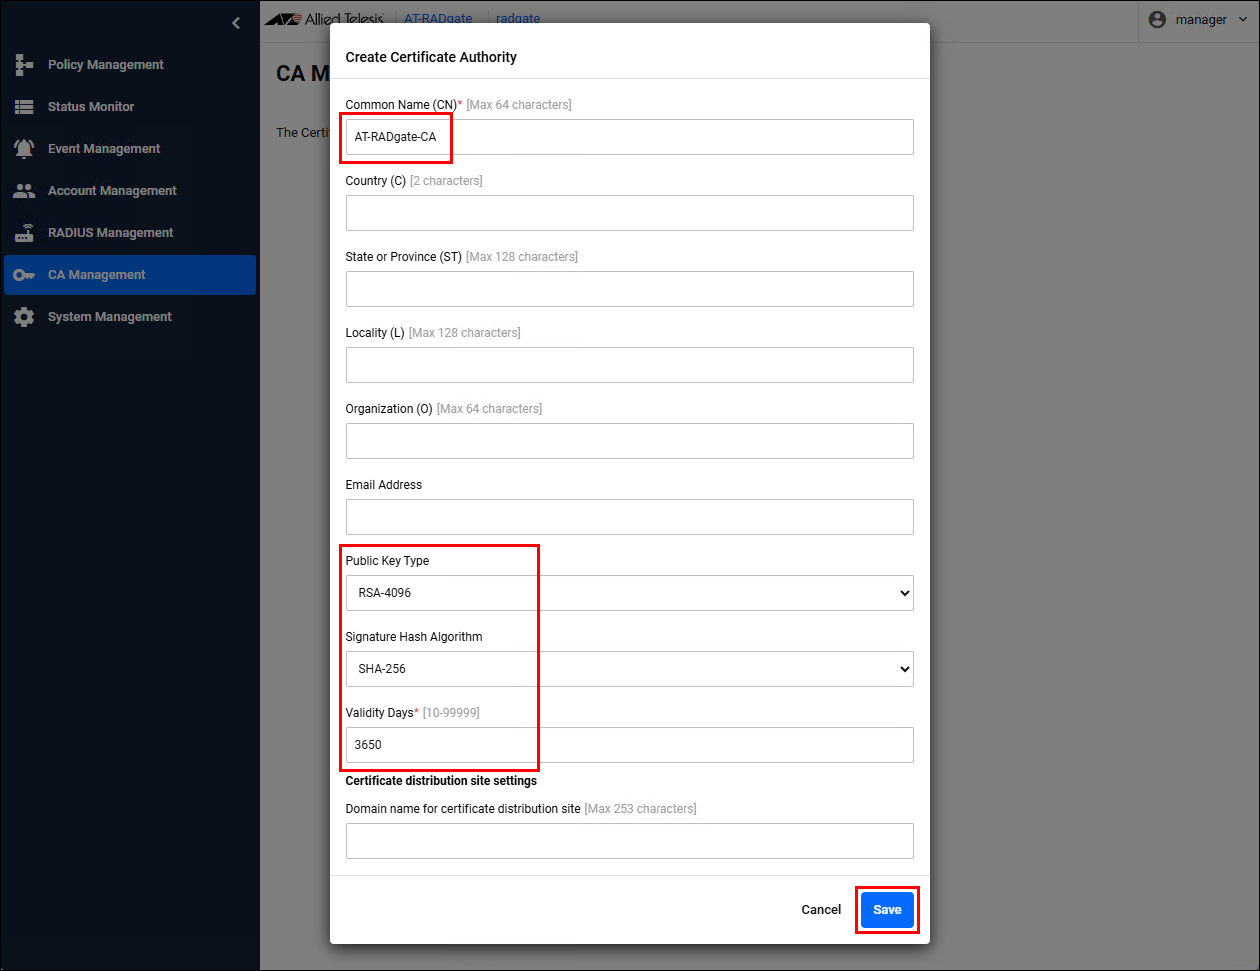
Task: Click the Allied Telesis logo
Action: click(x=324, y=18)
